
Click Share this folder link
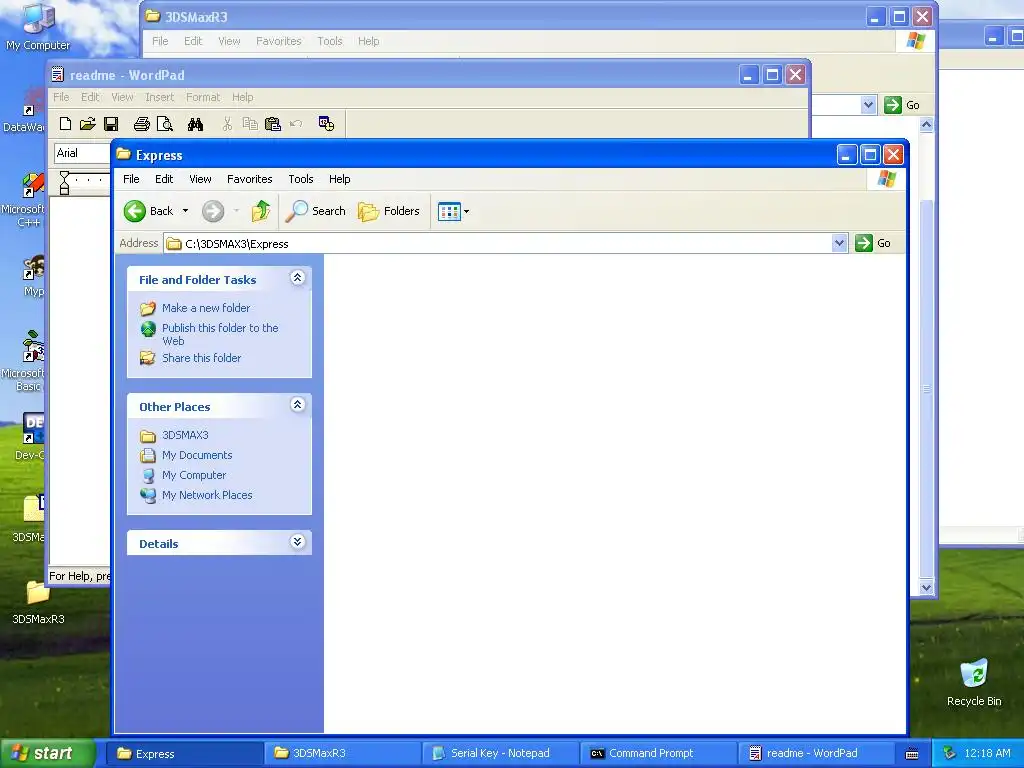[x=201, y=358]
